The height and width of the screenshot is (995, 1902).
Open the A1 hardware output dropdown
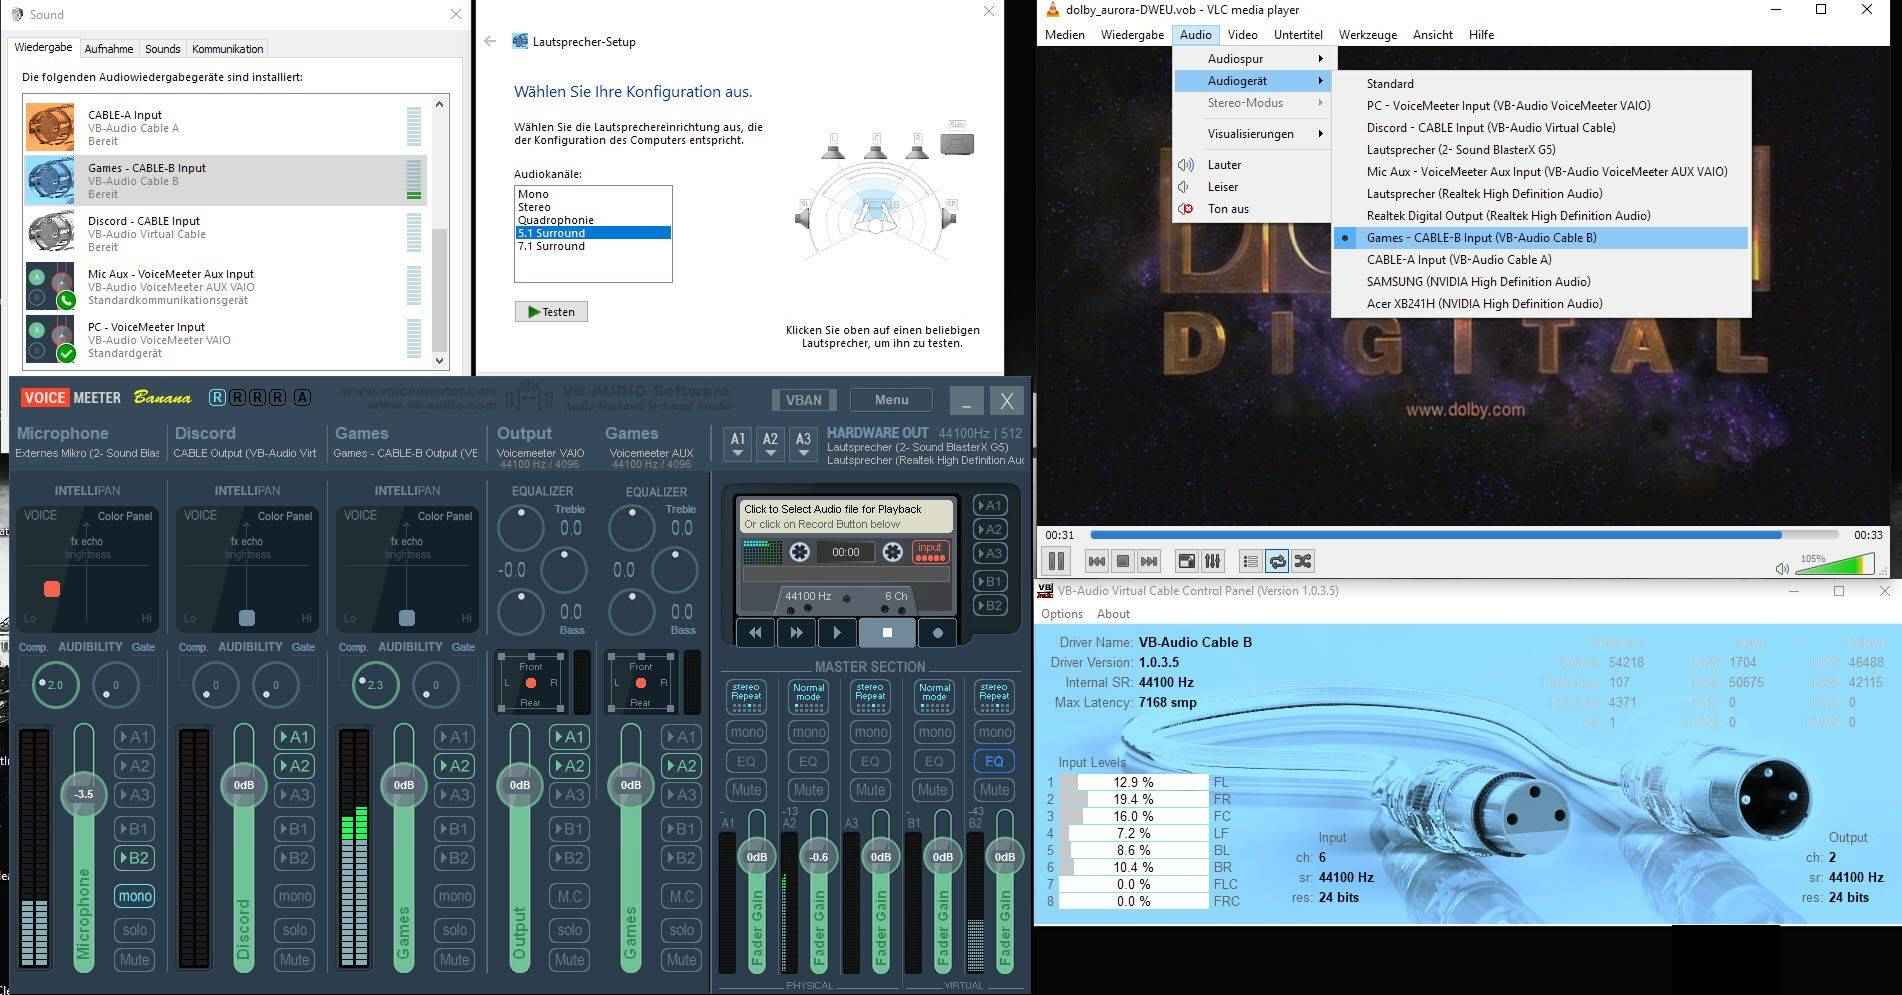[738, 443]
